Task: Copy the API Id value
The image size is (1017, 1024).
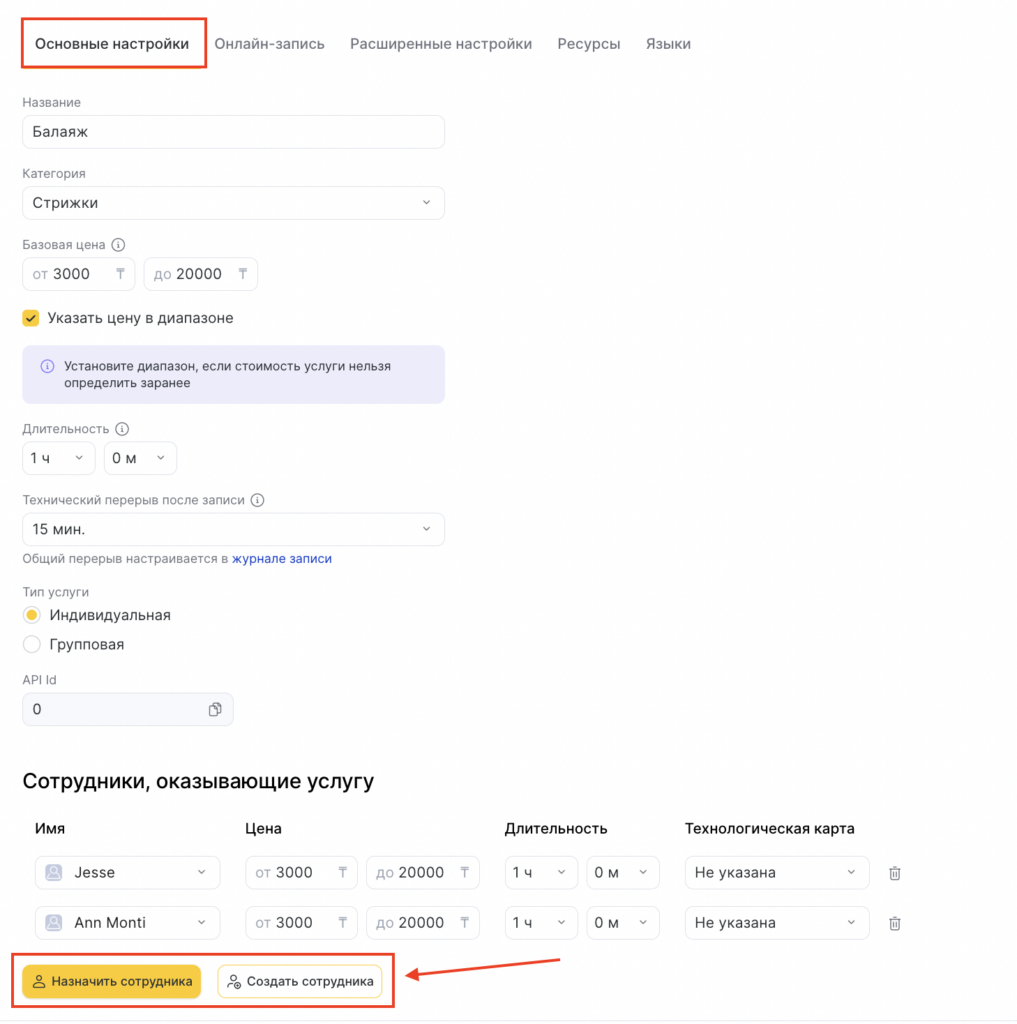Action: coord(214,709)
